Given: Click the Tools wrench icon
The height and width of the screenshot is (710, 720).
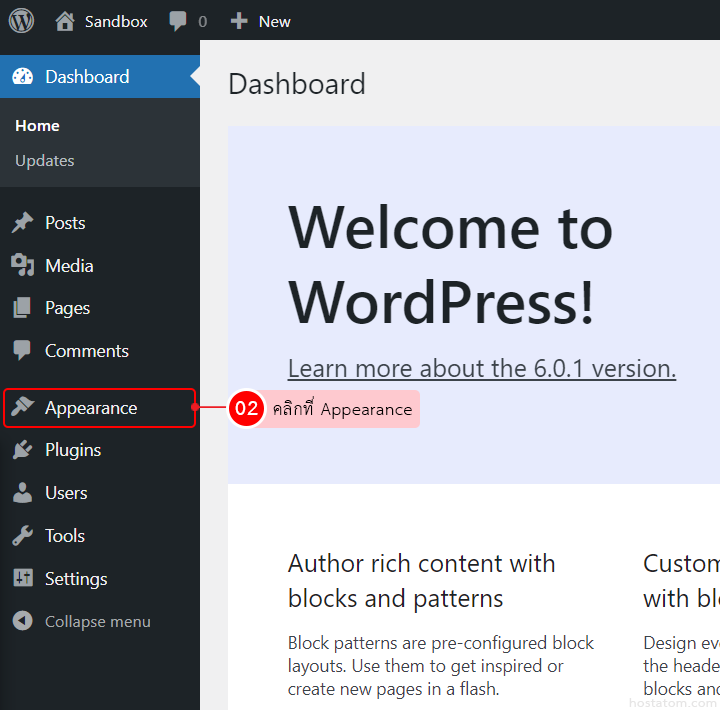Looking at the screenshot, I should [x=22, y=536].
